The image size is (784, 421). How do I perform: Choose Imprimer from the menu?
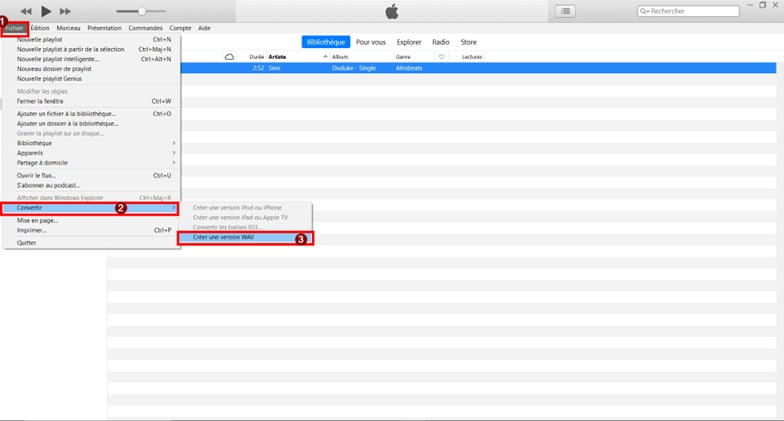click(x=92, y=230)
